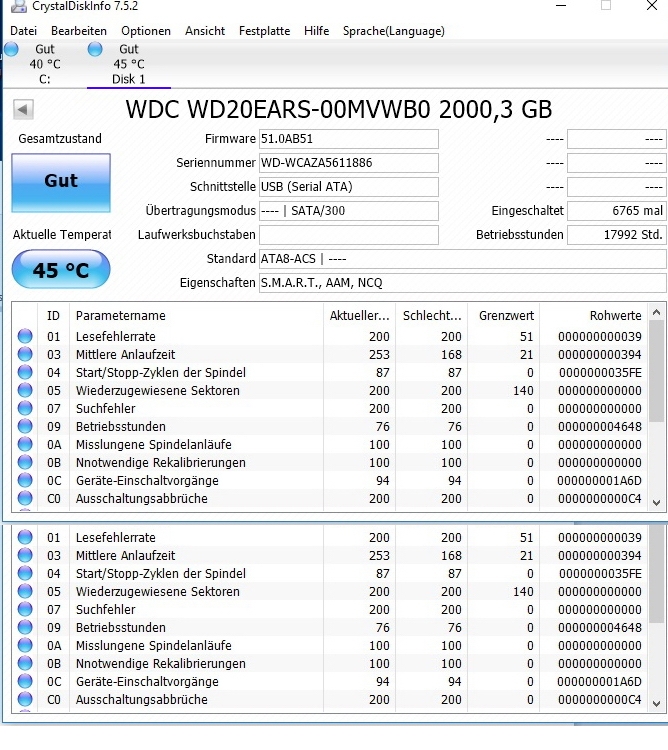Open the Bearbeiten menu
668x750 pixels.
(x=79, y=31)
